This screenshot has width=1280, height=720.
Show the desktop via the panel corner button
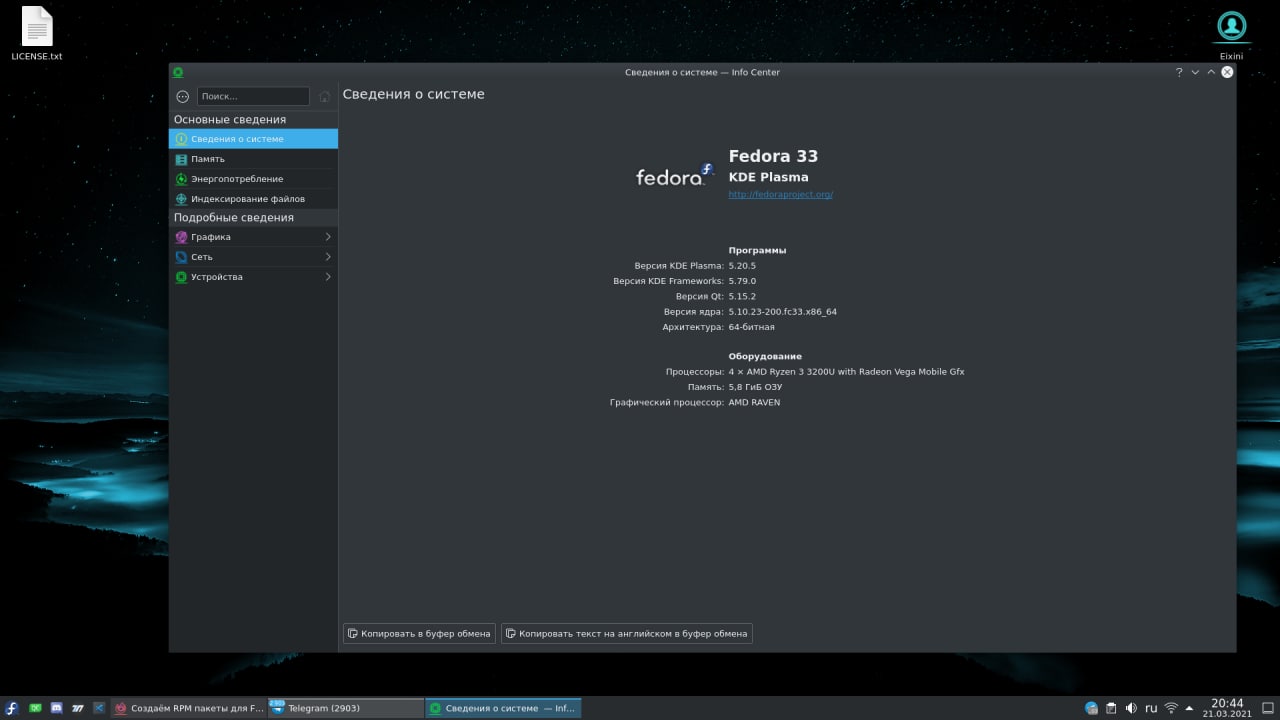(1268, 708)
